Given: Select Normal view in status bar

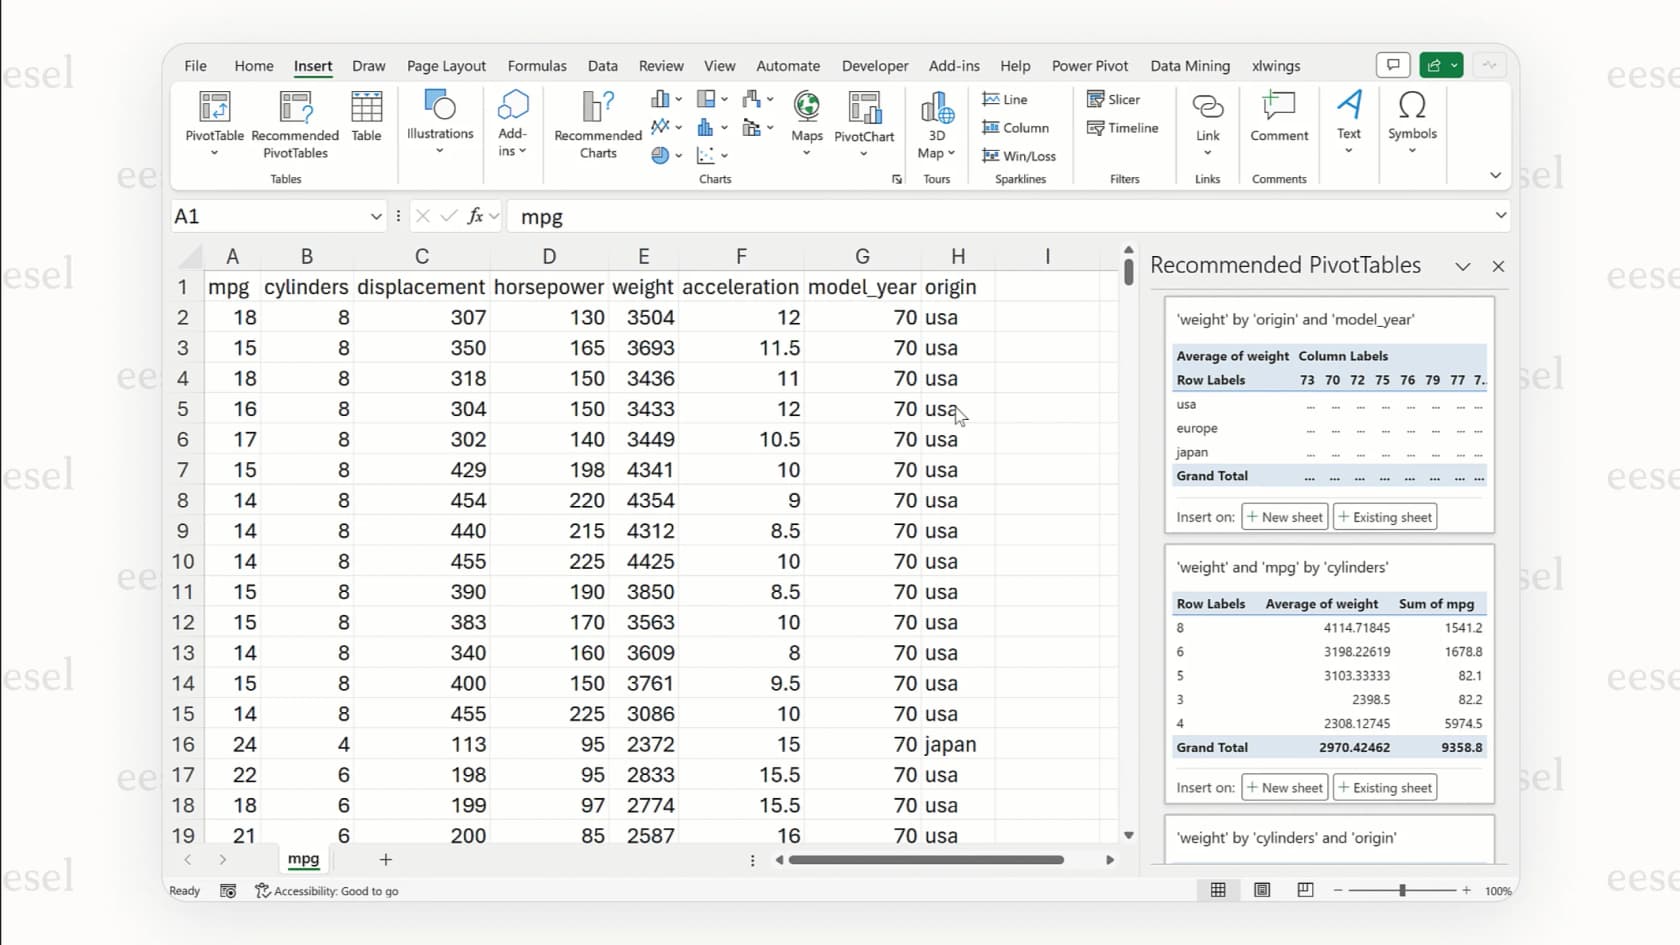Looking at the screenshot, I should (x=1218, y=890).
